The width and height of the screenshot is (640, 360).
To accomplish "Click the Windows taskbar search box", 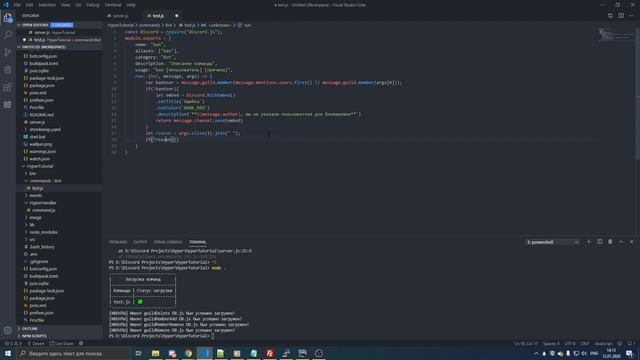I will tap(73, 353).
